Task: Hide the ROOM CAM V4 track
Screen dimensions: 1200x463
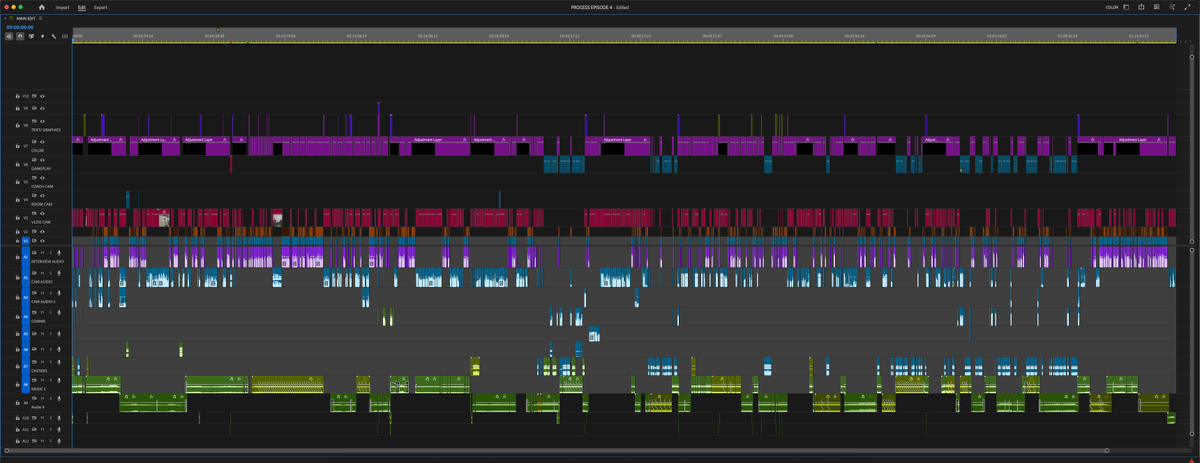Action: tap(42, 195)
